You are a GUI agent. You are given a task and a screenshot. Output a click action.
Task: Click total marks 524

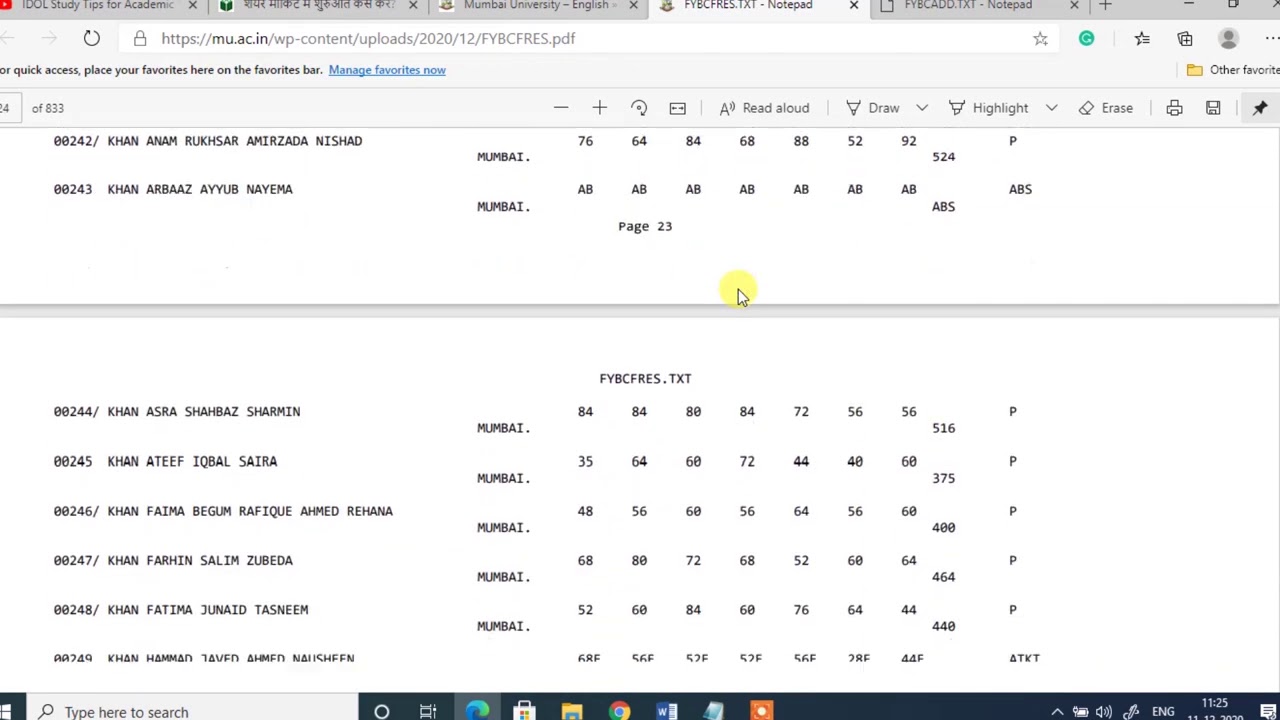point(943,157)
